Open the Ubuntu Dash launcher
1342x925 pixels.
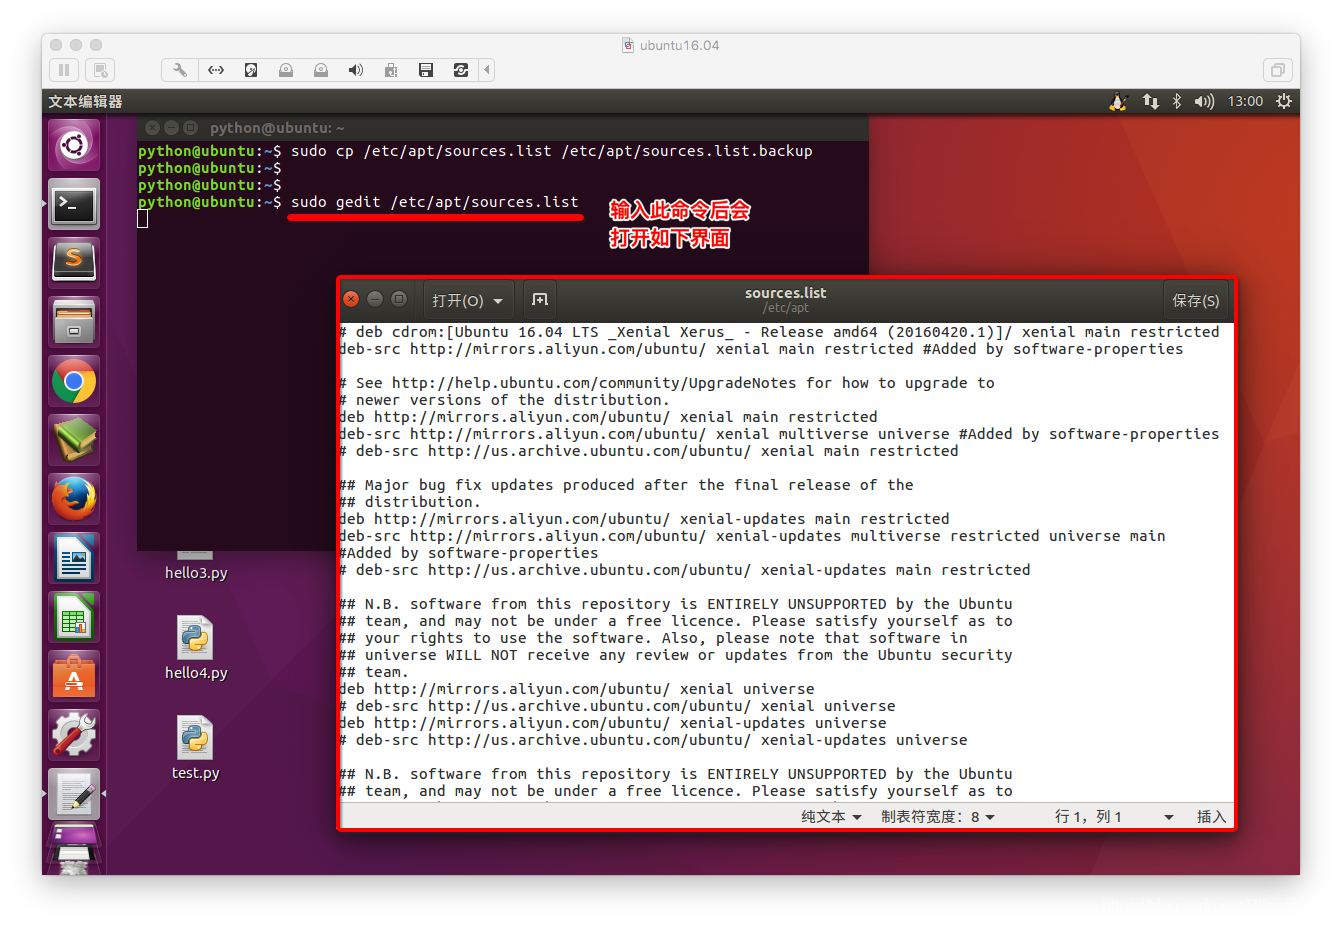(x=74, y=146)
